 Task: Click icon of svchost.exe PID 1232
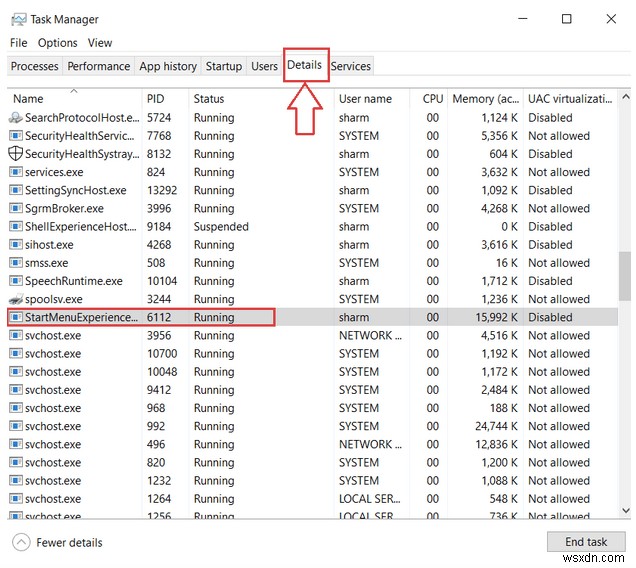tap(15, 481)
